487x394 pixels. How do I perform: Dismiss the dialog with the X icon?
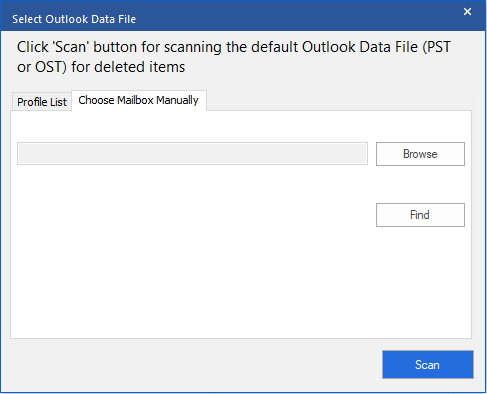tap(467, 12)
